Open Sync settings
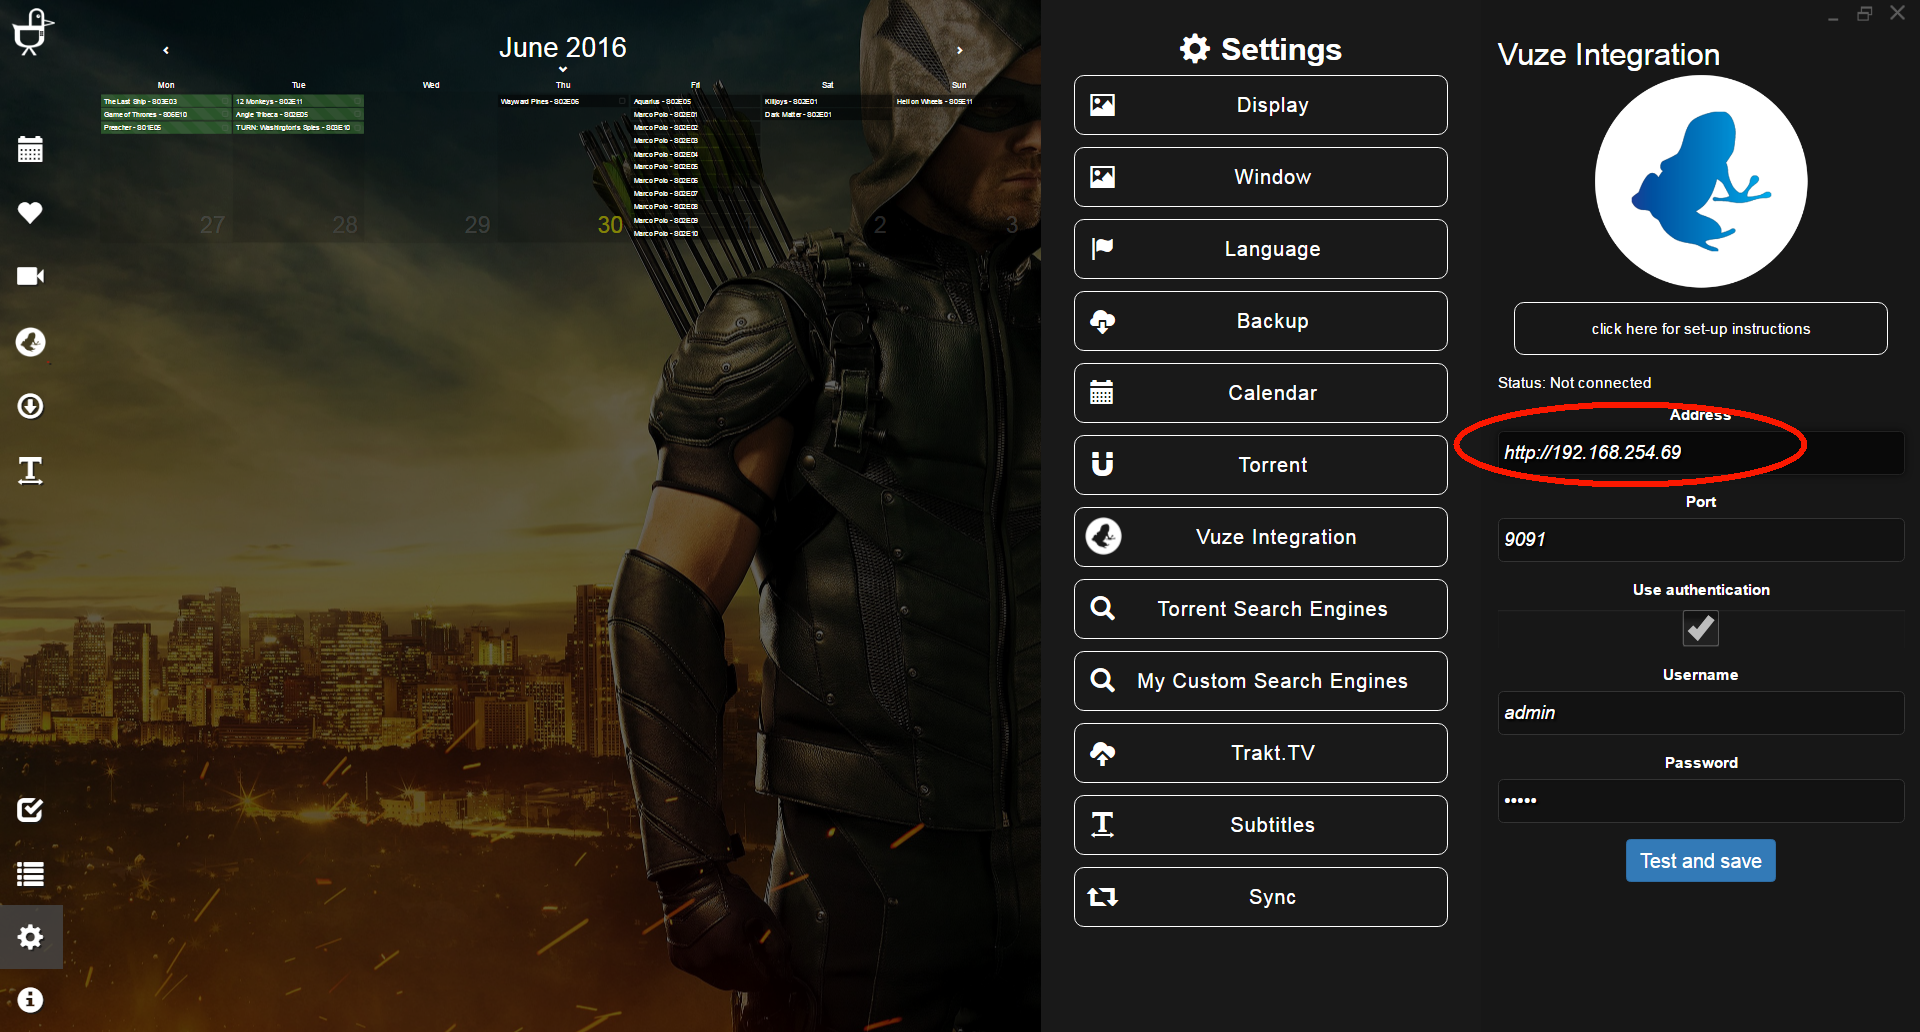1920x1032 pixels. coord(1260,897)
